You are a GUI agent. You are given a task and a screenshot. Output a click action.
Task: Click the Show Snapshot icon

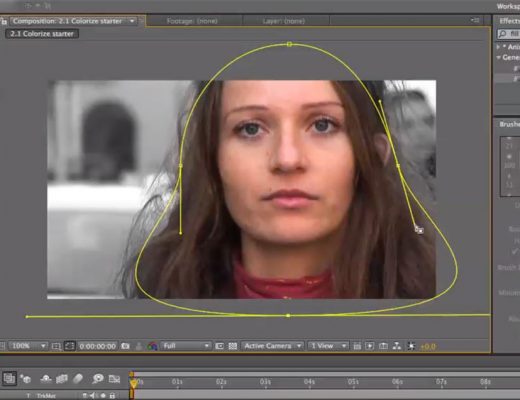pos(139,346)
